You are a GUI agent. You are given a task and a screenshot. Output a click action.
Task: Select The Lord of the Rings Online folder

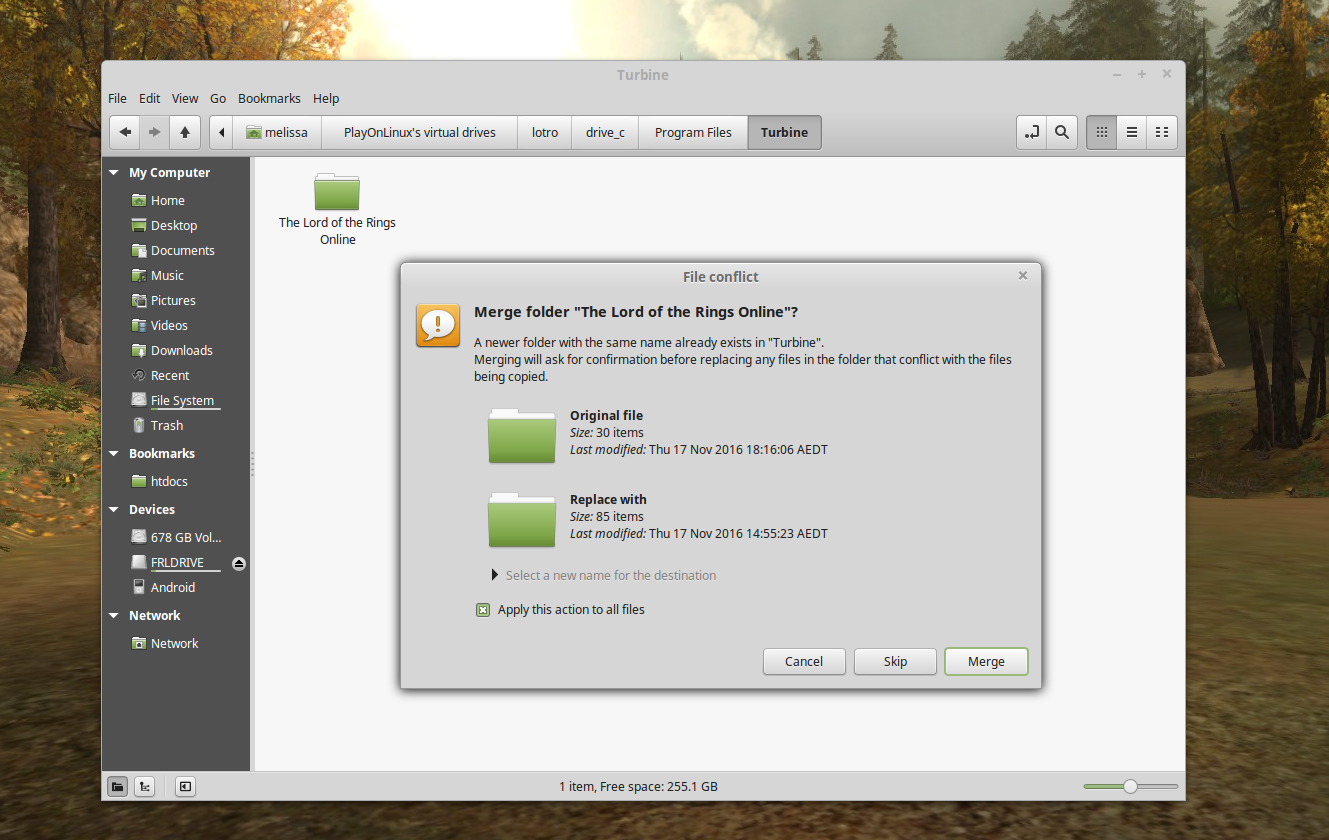pos(337,209)
